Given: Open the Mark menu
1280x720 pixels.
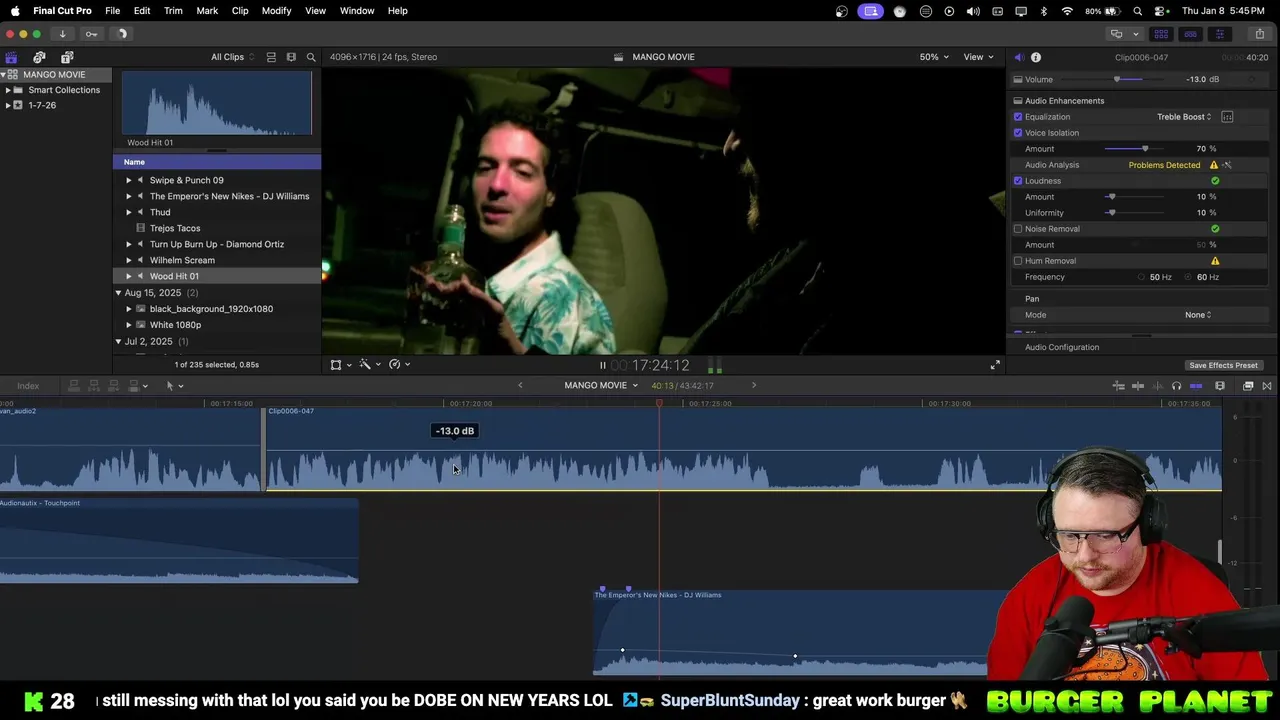Looking at the screenshot, I should pyautogui.click(x=207, y=11).
